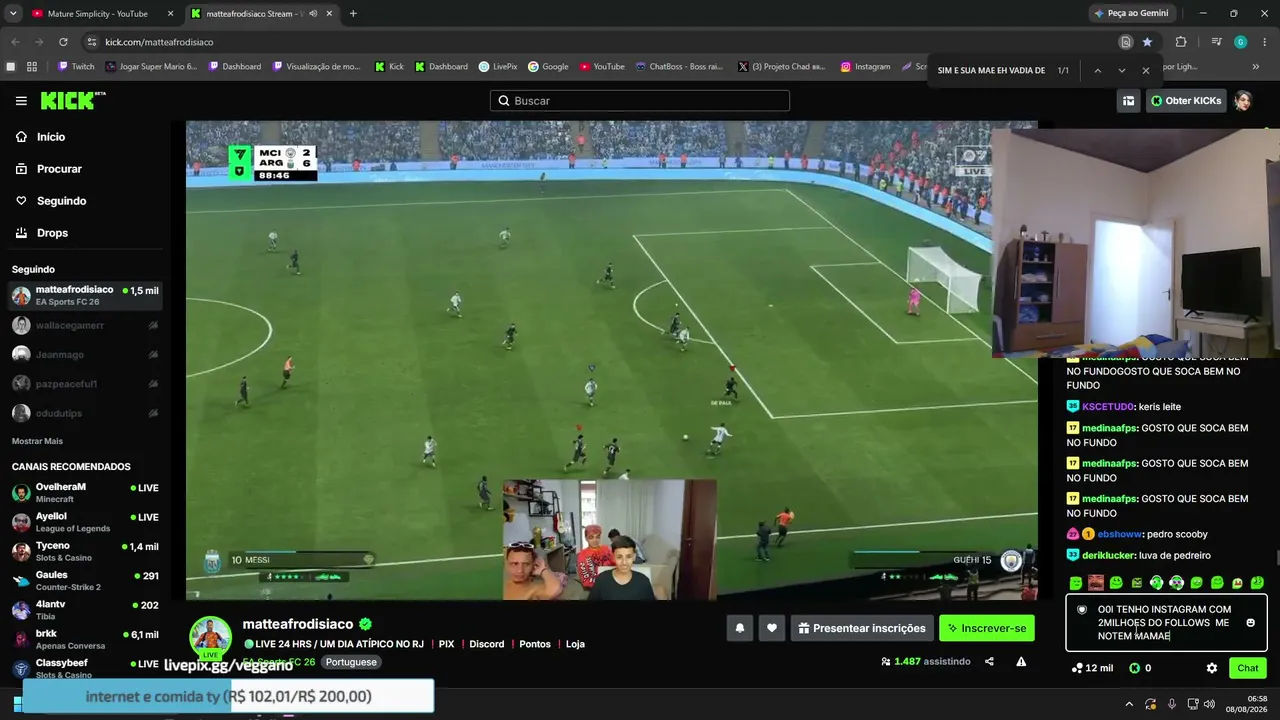Screen dimensions: 1280x720
Task: Click the 12 mil channel points indicator
Action: point(1092,668)
